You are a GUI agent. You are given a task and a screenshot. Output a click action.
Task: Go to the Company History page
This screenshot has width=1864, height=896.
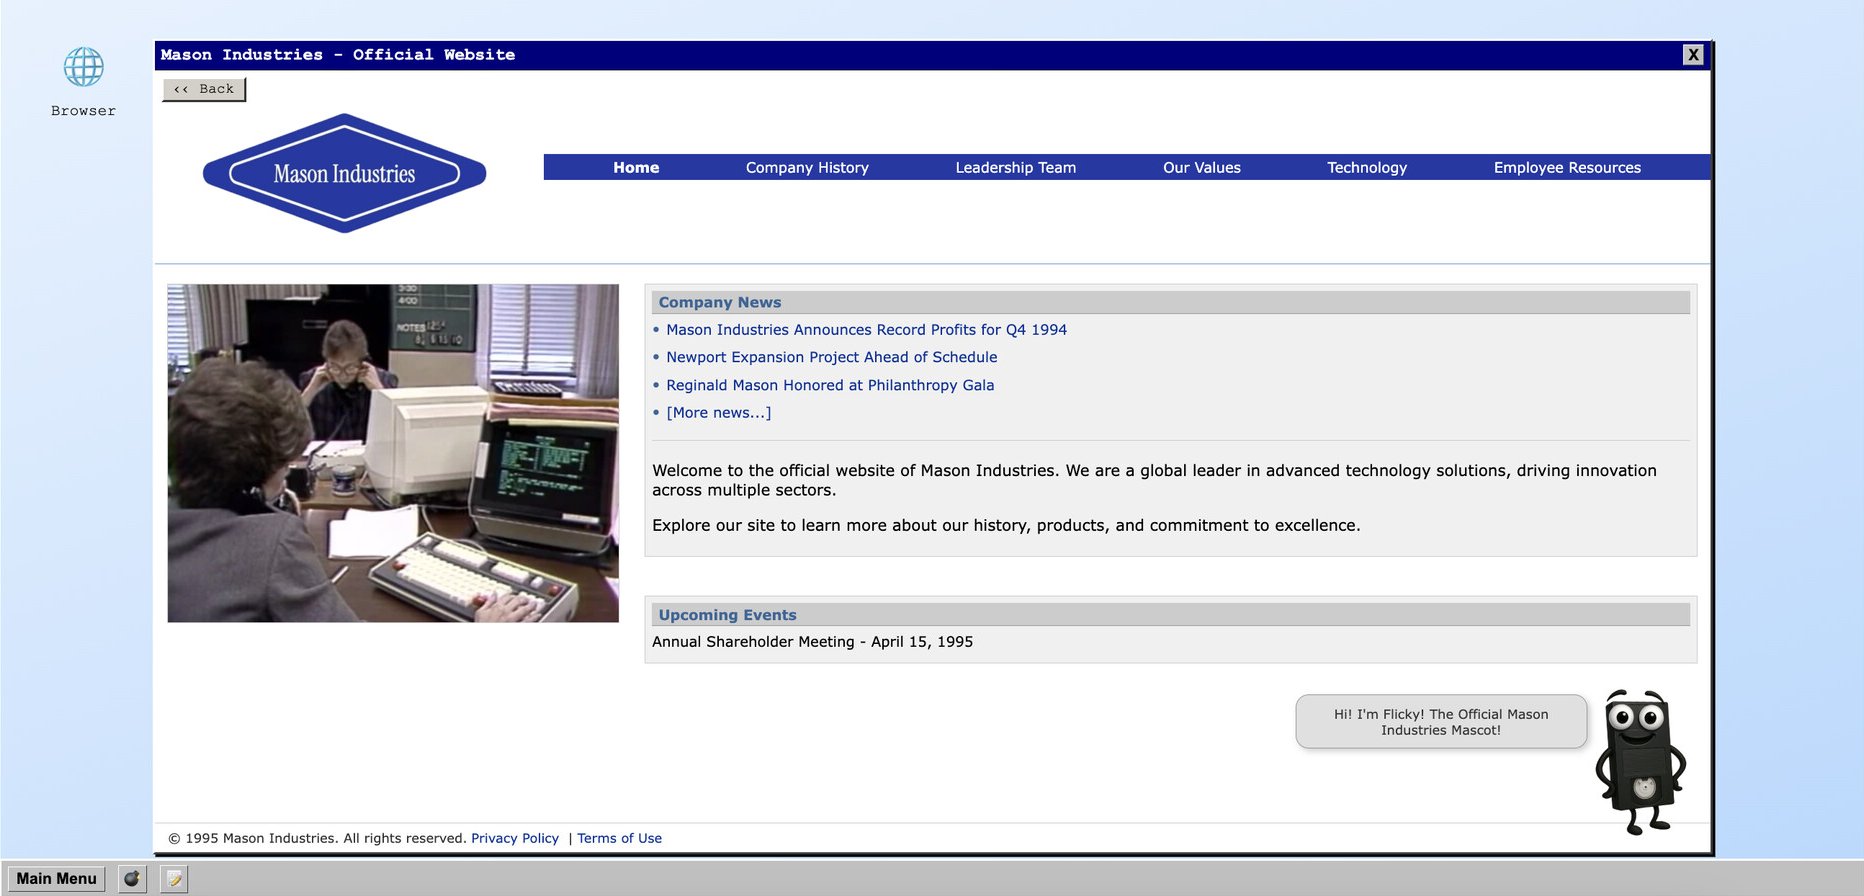coord(807,168)
